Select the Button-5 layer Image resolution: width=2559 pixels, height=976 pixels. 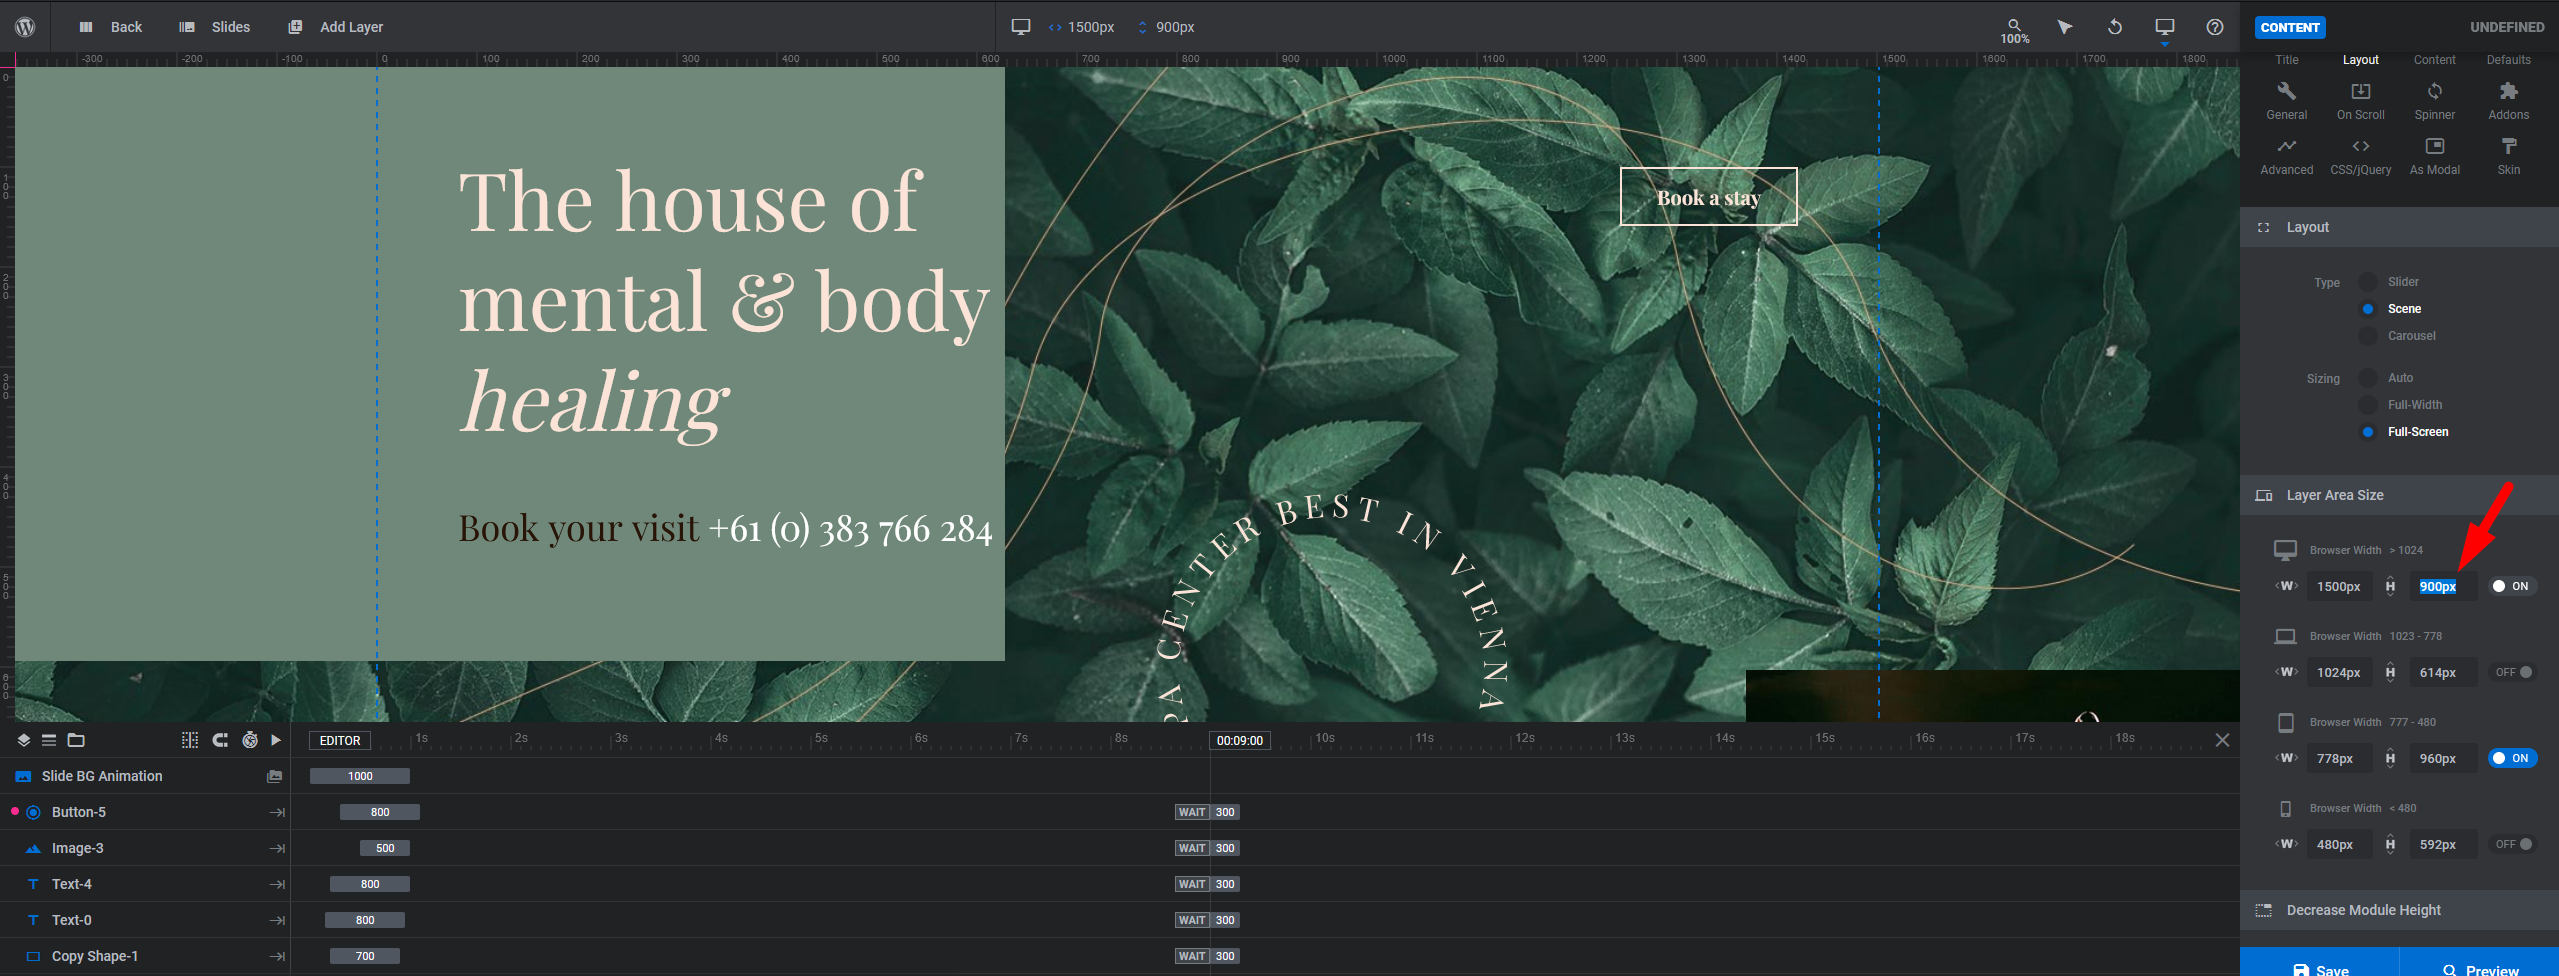[145, 812]
